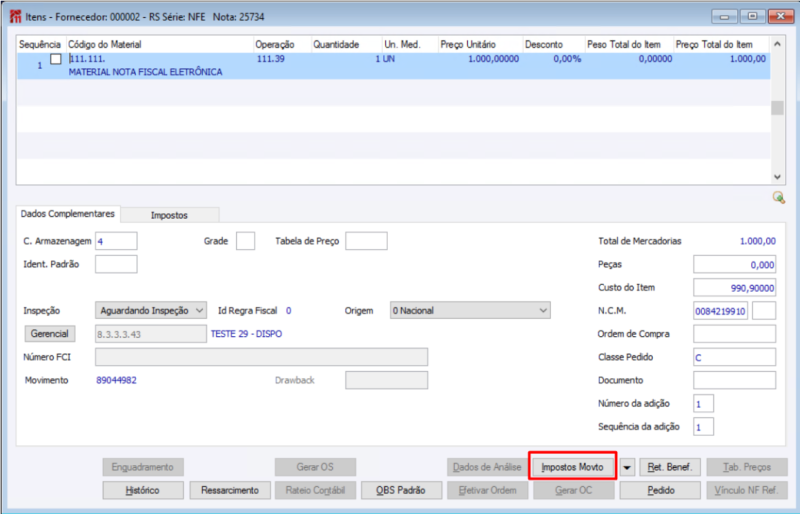Click the grid vertical scrollbar thumb
This screenshot has height=514, width=800.
(x=777, y=108)
